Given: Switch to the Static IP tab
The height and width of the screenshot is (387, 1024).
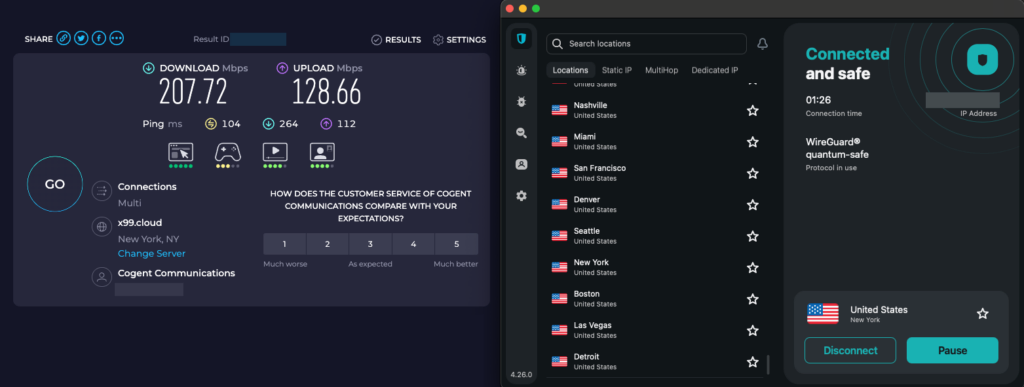Looking at the screenshot, I should tap(617, 70).
